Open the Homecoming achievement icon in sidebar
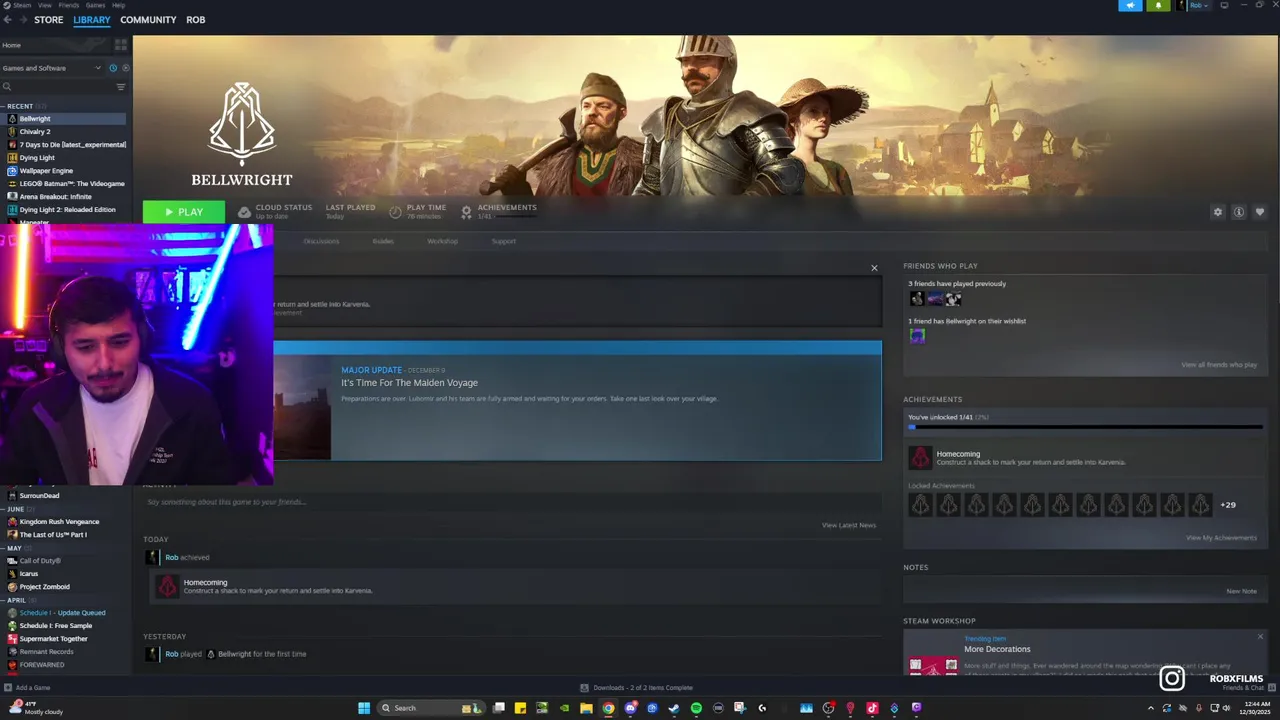Viewport: 1280px width, 720px height. (920, 458)
